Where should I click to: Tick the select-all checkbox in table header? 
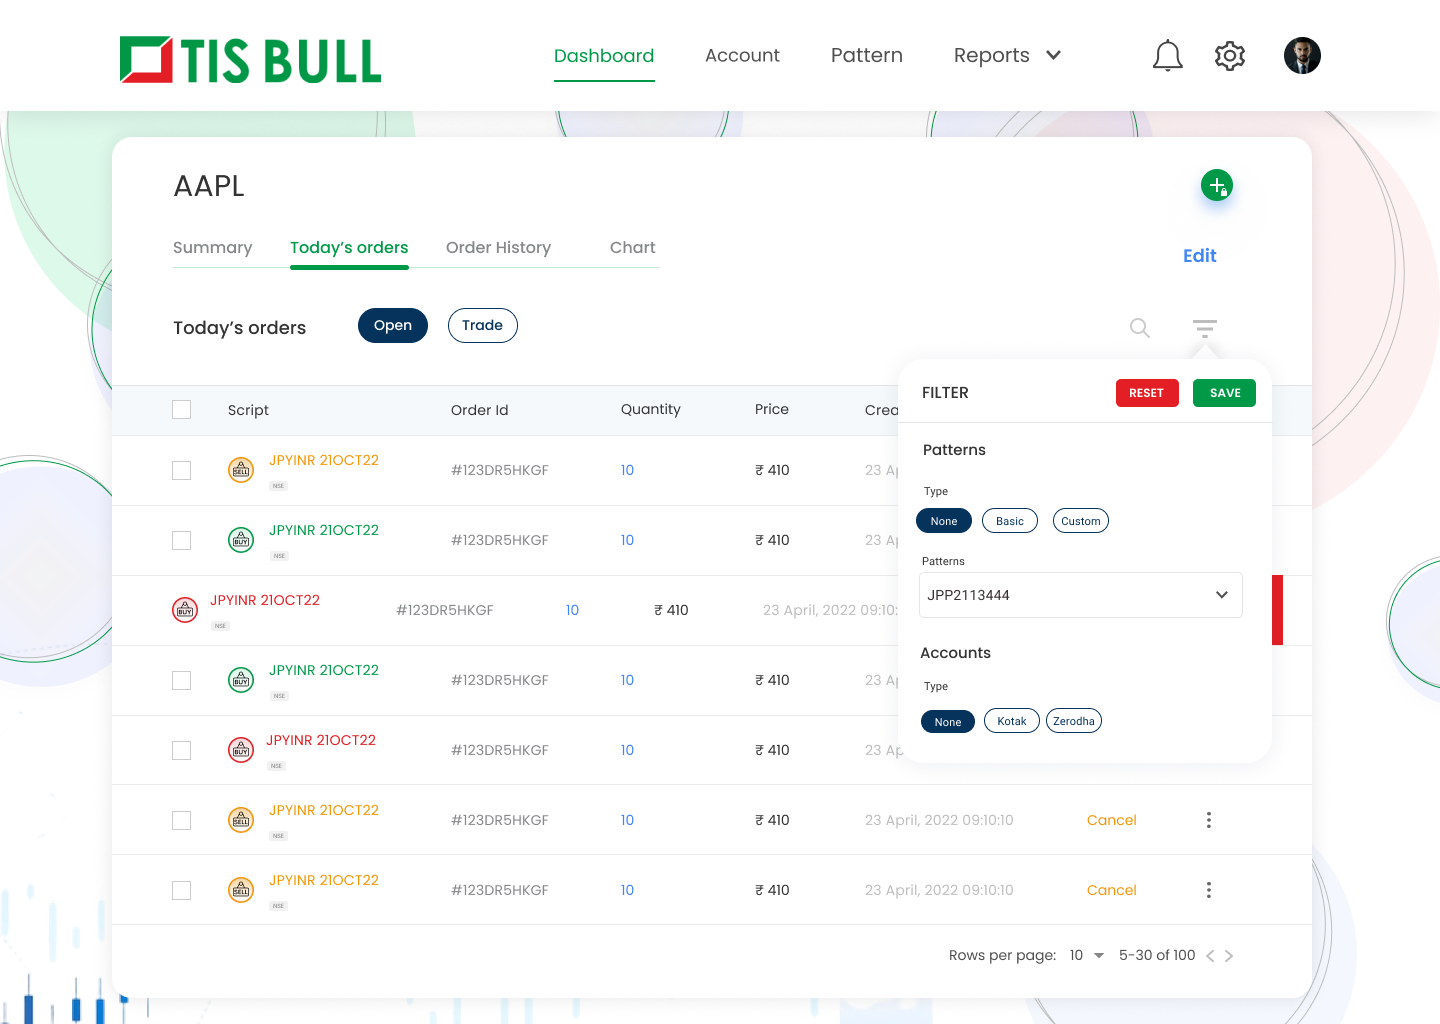tap(181, 409)
